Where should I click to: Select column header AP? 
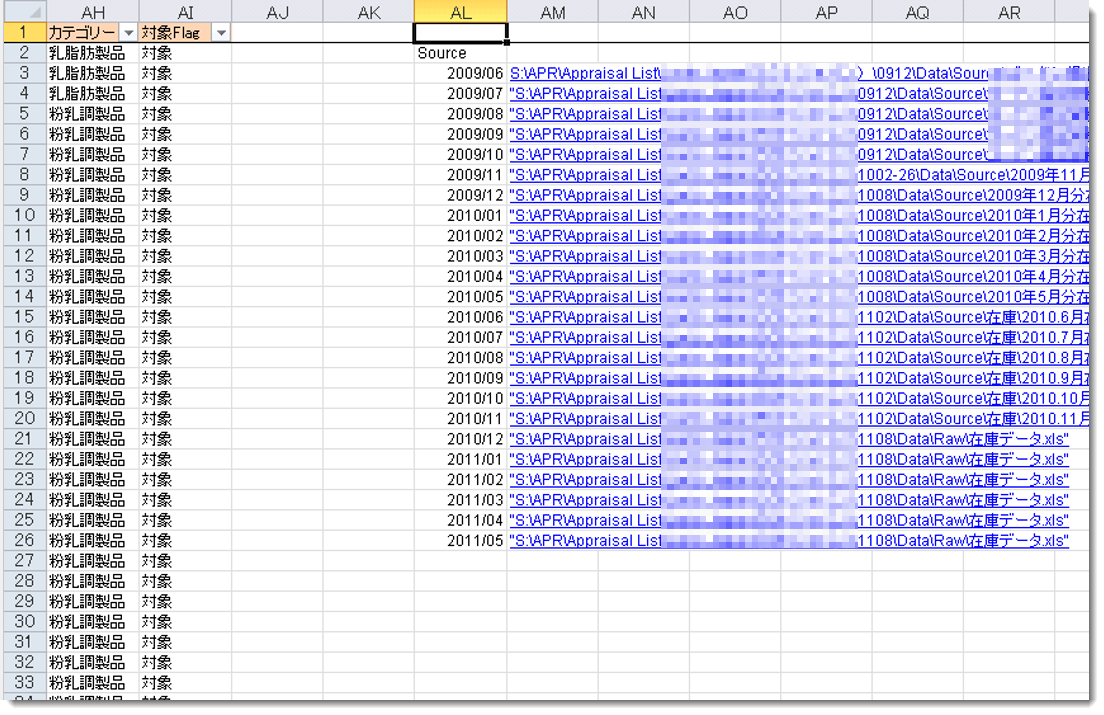coord(827,13)
